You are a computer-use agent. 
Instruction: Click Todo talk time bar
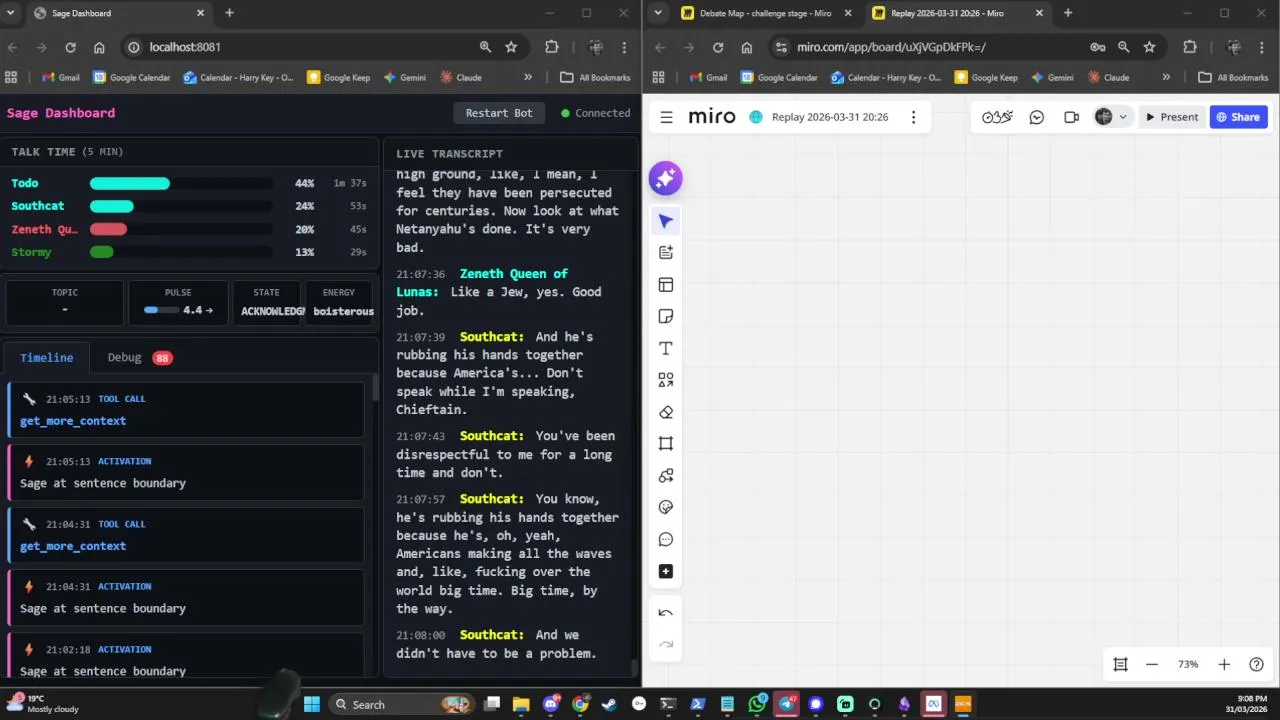[x=181, y=183]
